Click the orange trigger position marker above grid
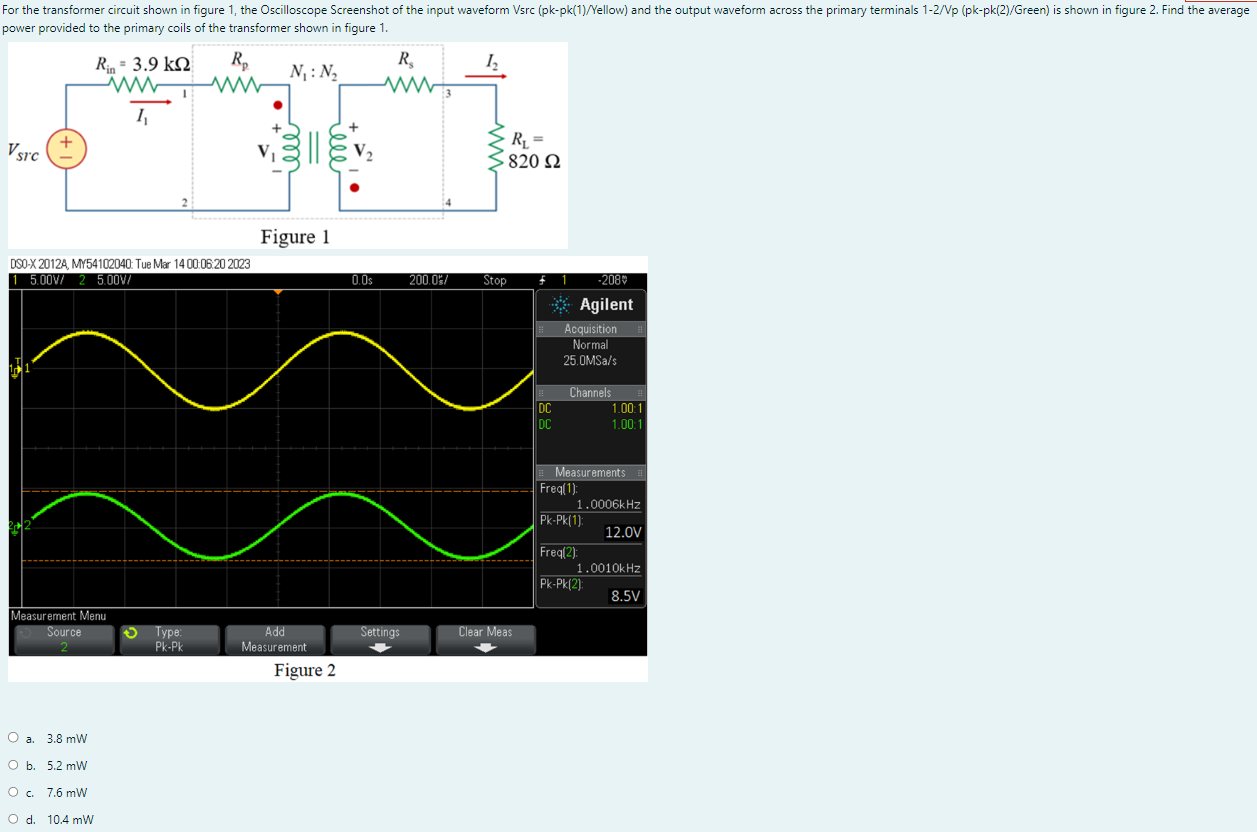The width and height of the screenshot is (1257, 832). coord(278,292)
